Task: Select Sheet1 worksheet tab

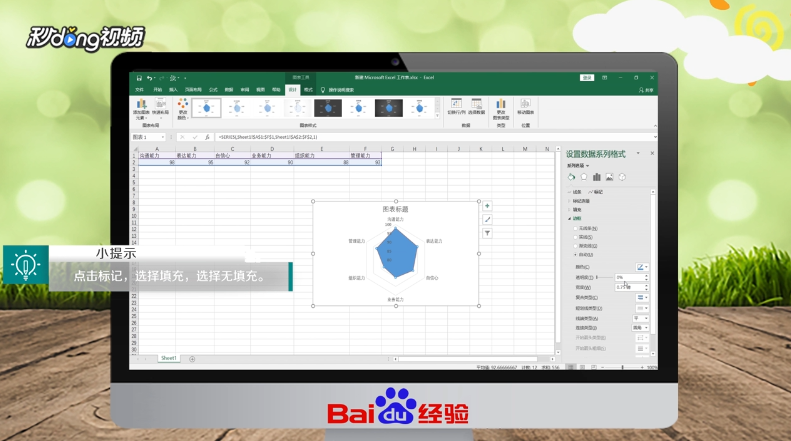Action: click(168, 358)
